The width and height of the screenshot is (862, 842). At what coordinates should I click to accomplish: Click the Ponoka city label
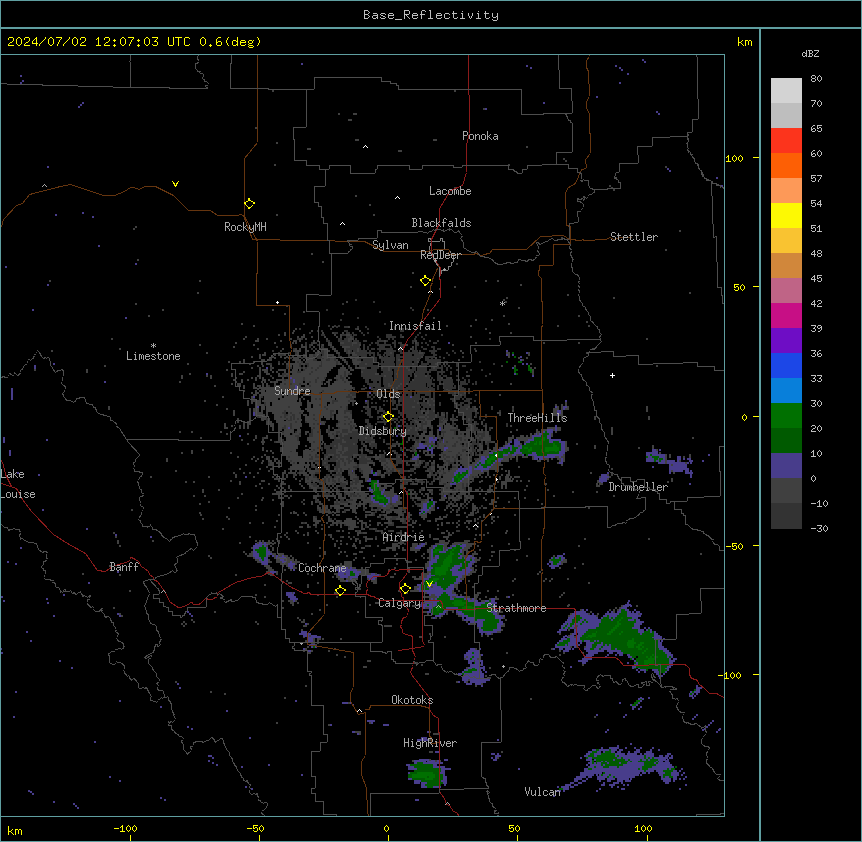[480, 136]
